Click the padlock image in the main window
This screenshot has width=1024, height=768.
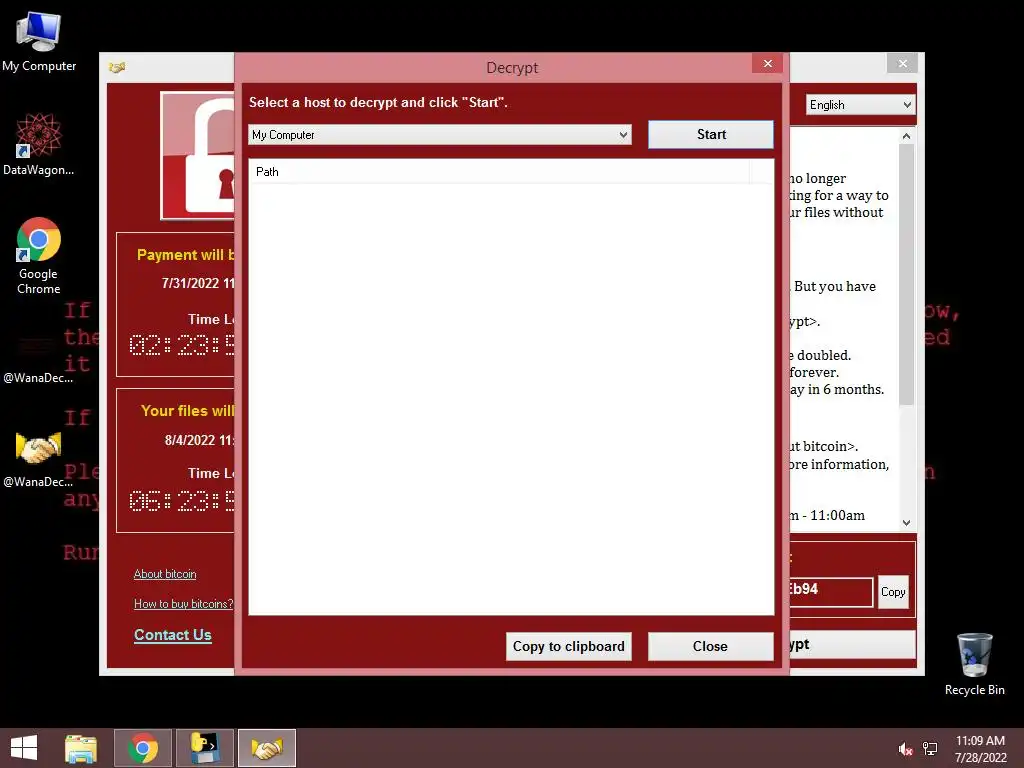tap(198, 155)
